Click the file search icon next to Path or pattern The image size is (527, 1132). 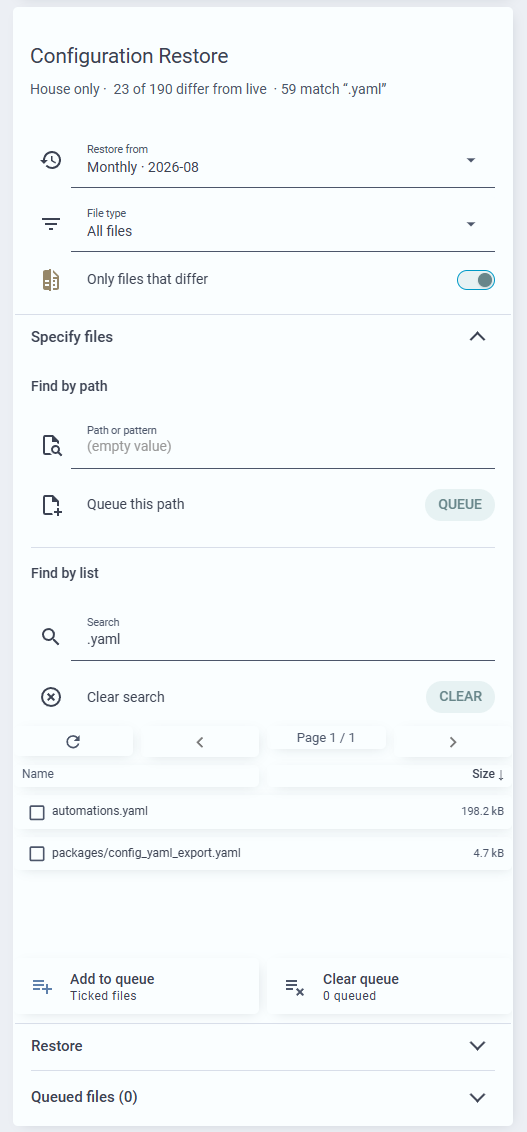[51, 445]
